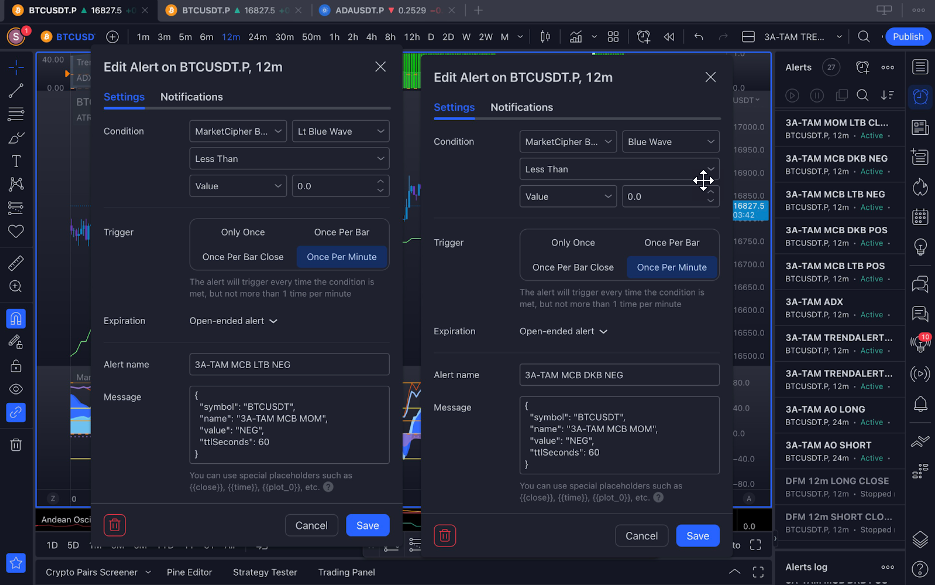This screenshot has width=935, height=585.
Task: Select the ruler measure tool
Action: (x=16, y=263)
